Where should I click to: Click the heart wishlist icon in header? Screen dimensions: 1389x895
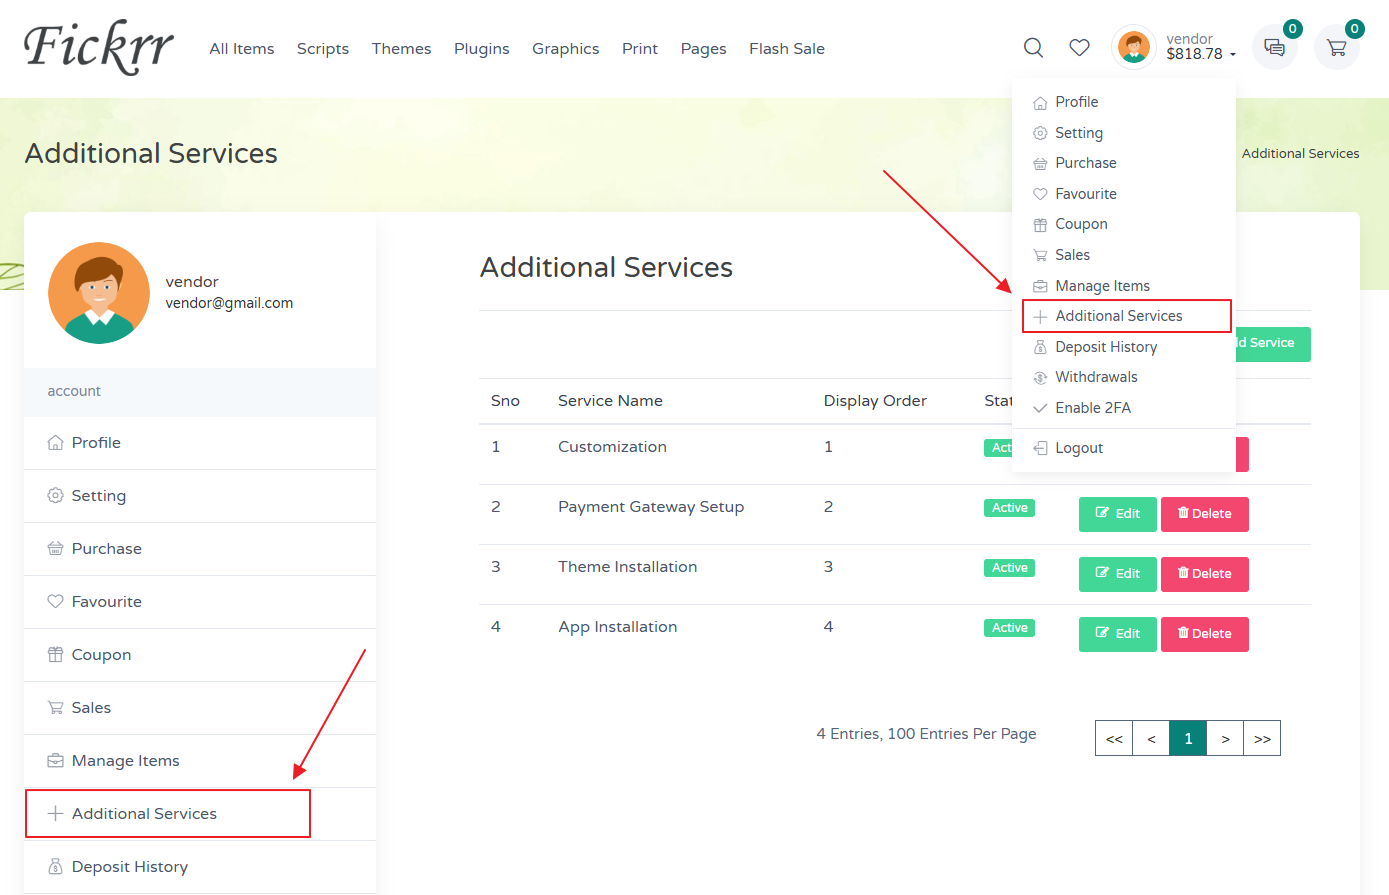coord(1079,48)
